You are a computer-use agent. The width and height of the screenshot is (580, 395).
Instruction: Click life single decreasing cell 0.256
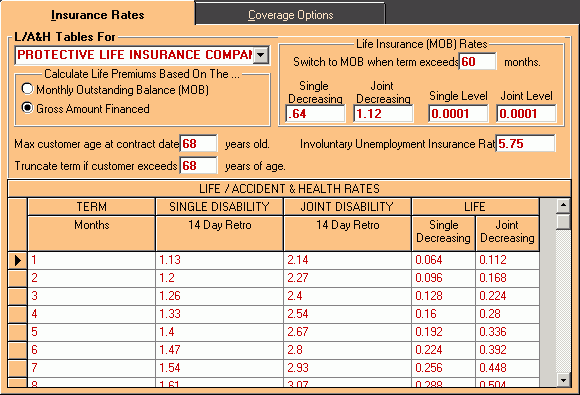click(443, 368)
